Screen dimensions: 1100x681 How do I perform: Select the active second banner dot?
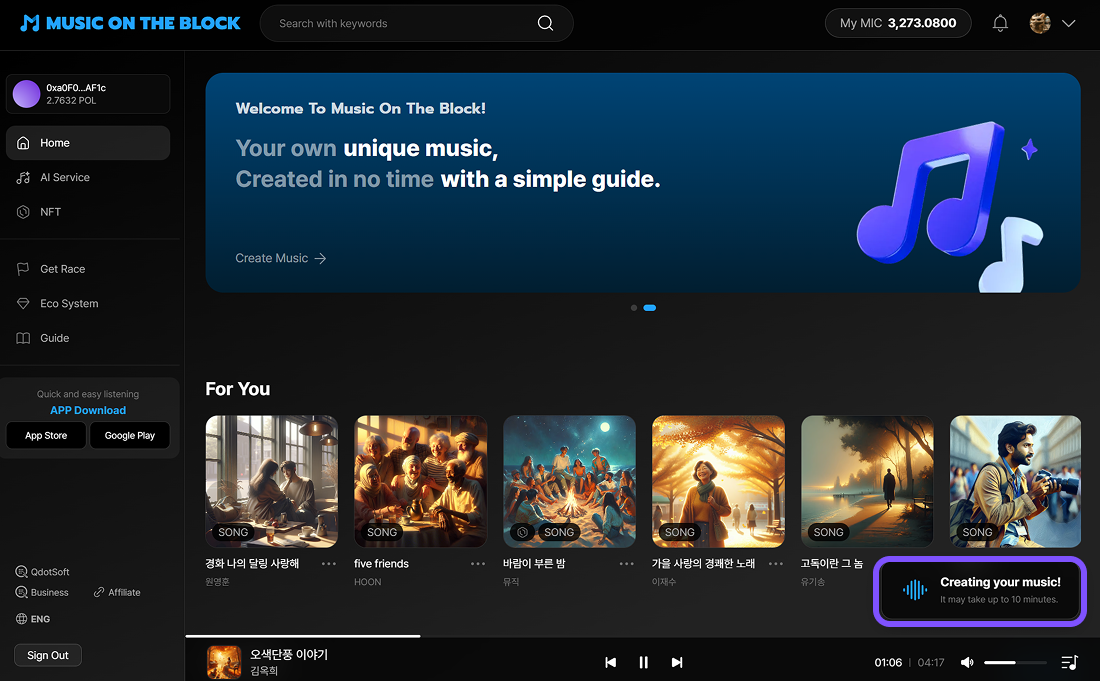(650, 308)
